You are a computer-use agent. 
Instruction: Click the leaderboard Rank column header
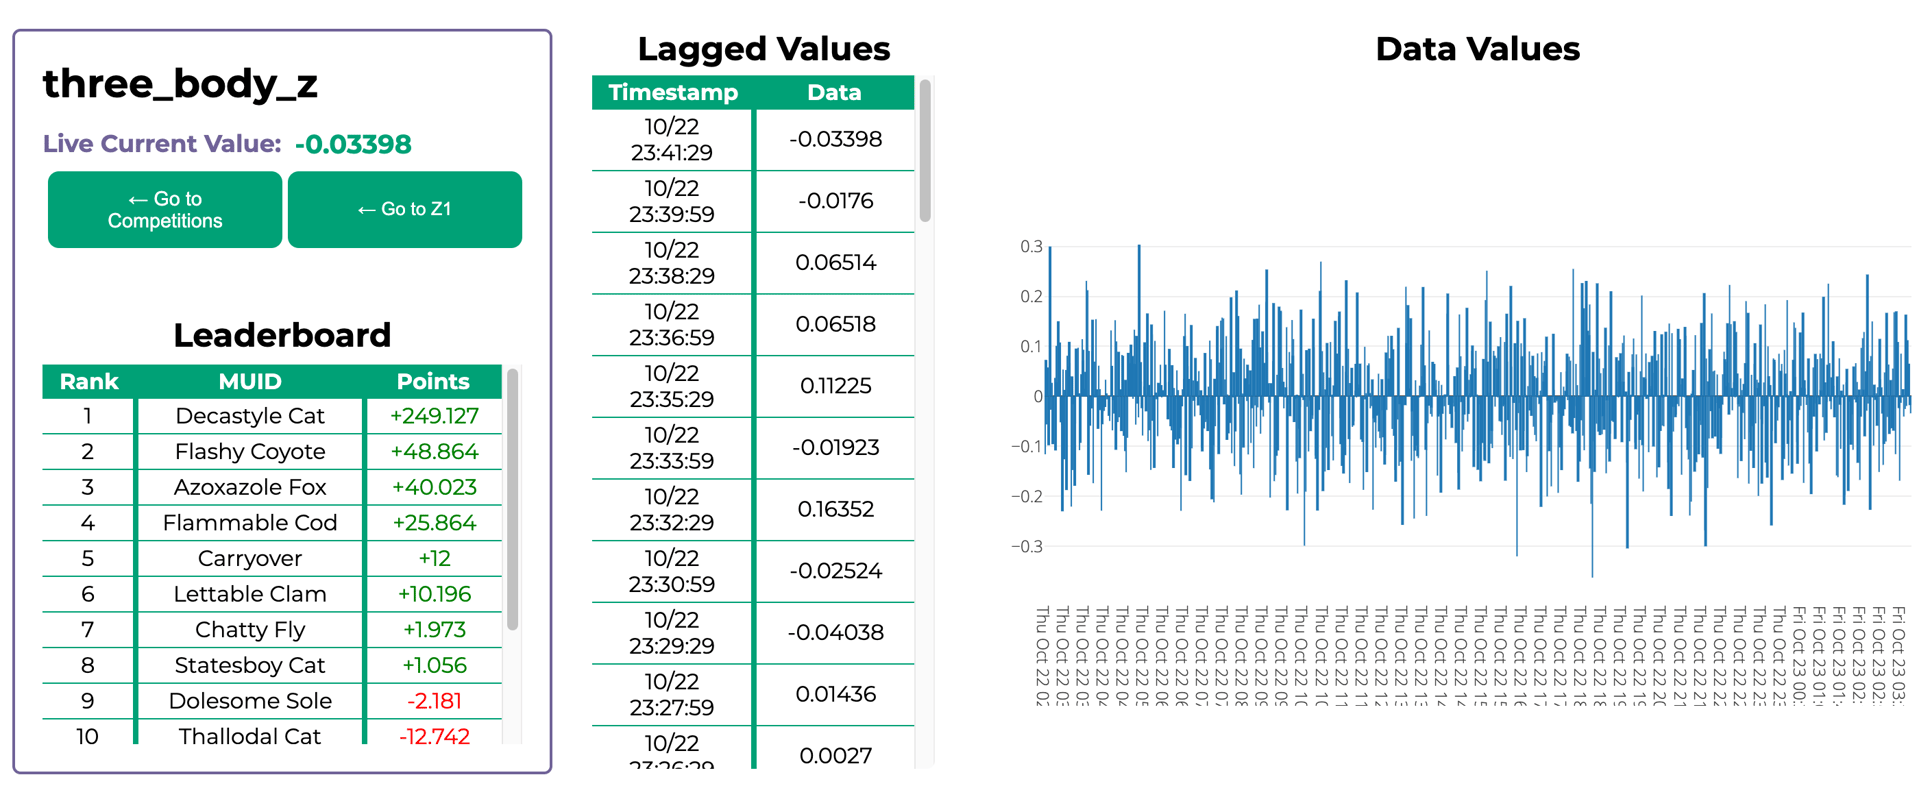click(x=88, y=382)
